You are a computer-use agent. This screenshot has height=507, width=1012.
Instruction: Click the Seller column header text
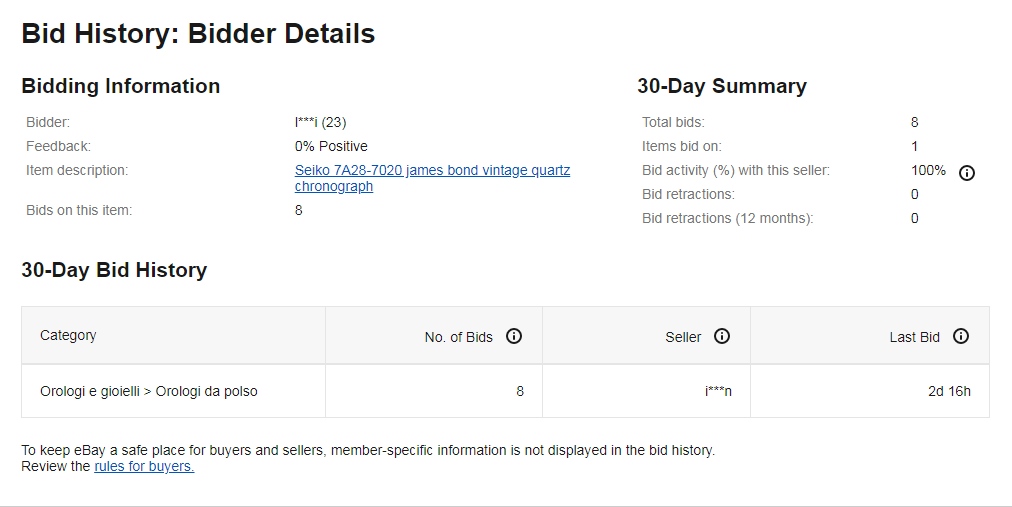(683, 337)
